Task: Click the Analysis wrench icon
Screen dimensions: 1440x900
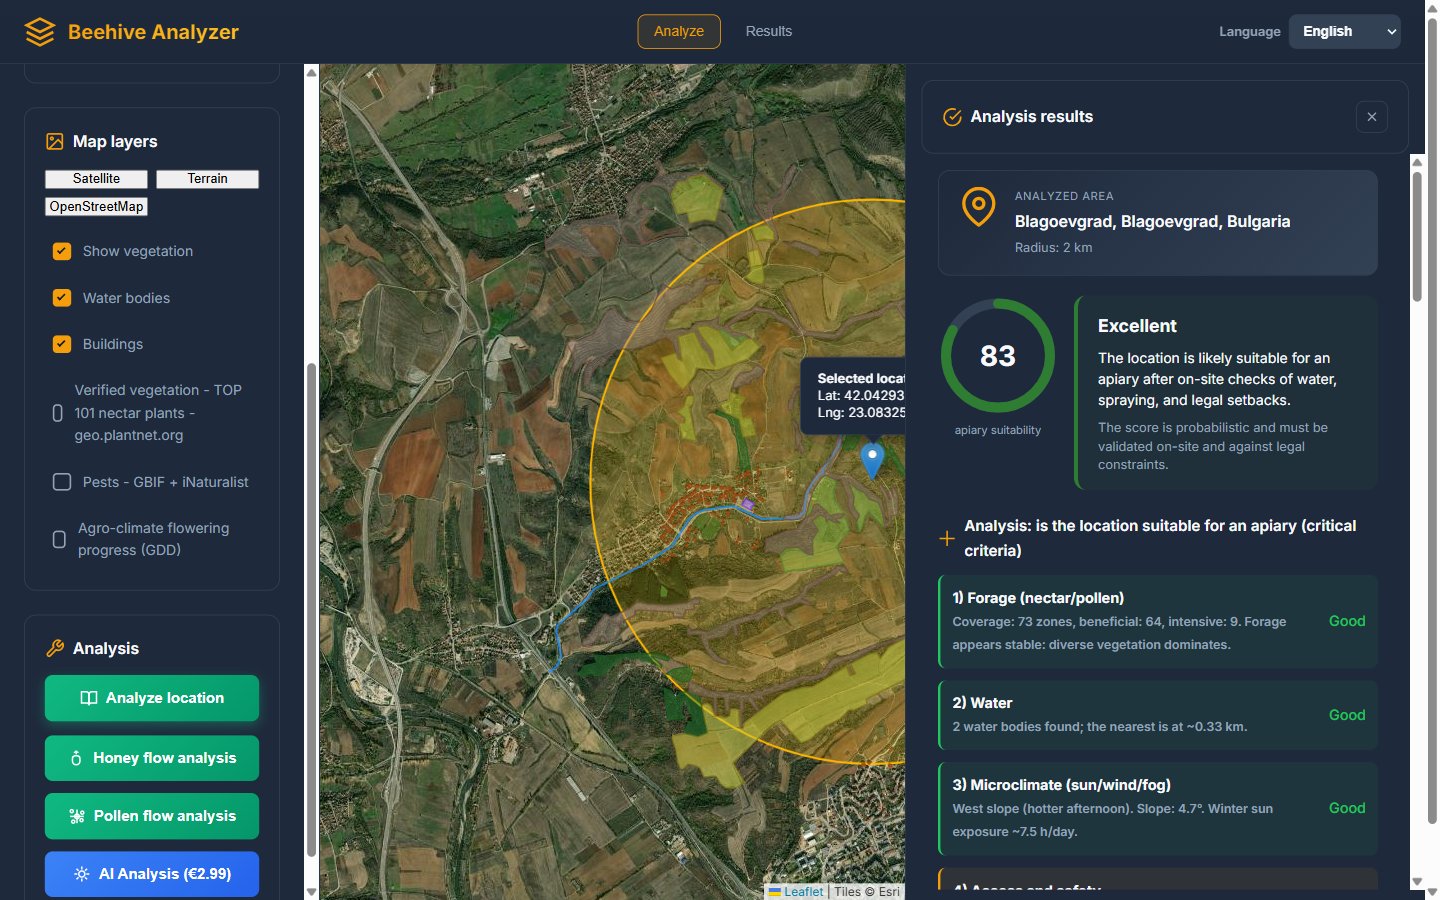Action: pos(55,649)
